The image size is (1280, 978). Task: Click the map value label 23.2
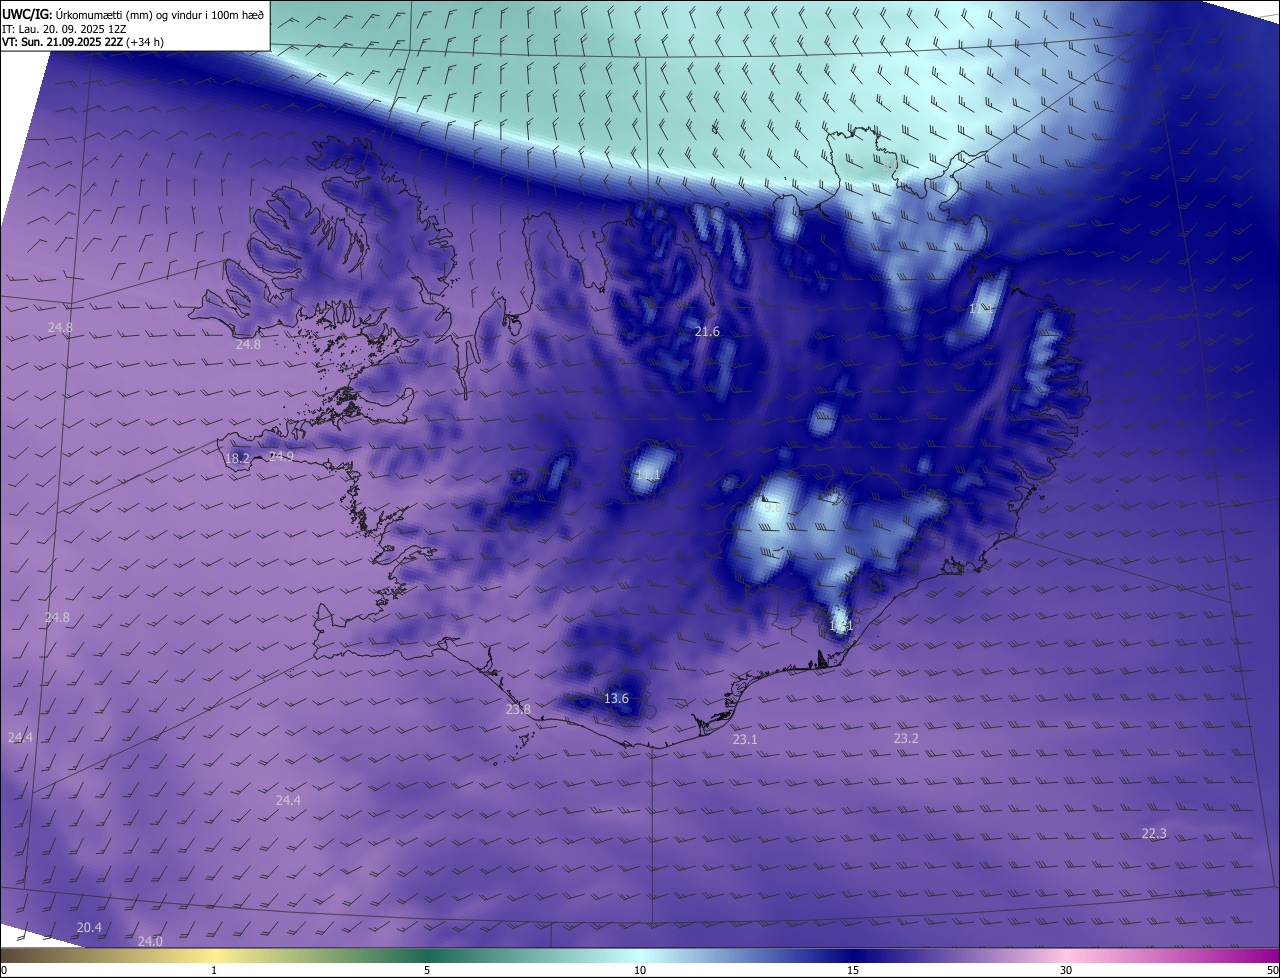point(906,738)
